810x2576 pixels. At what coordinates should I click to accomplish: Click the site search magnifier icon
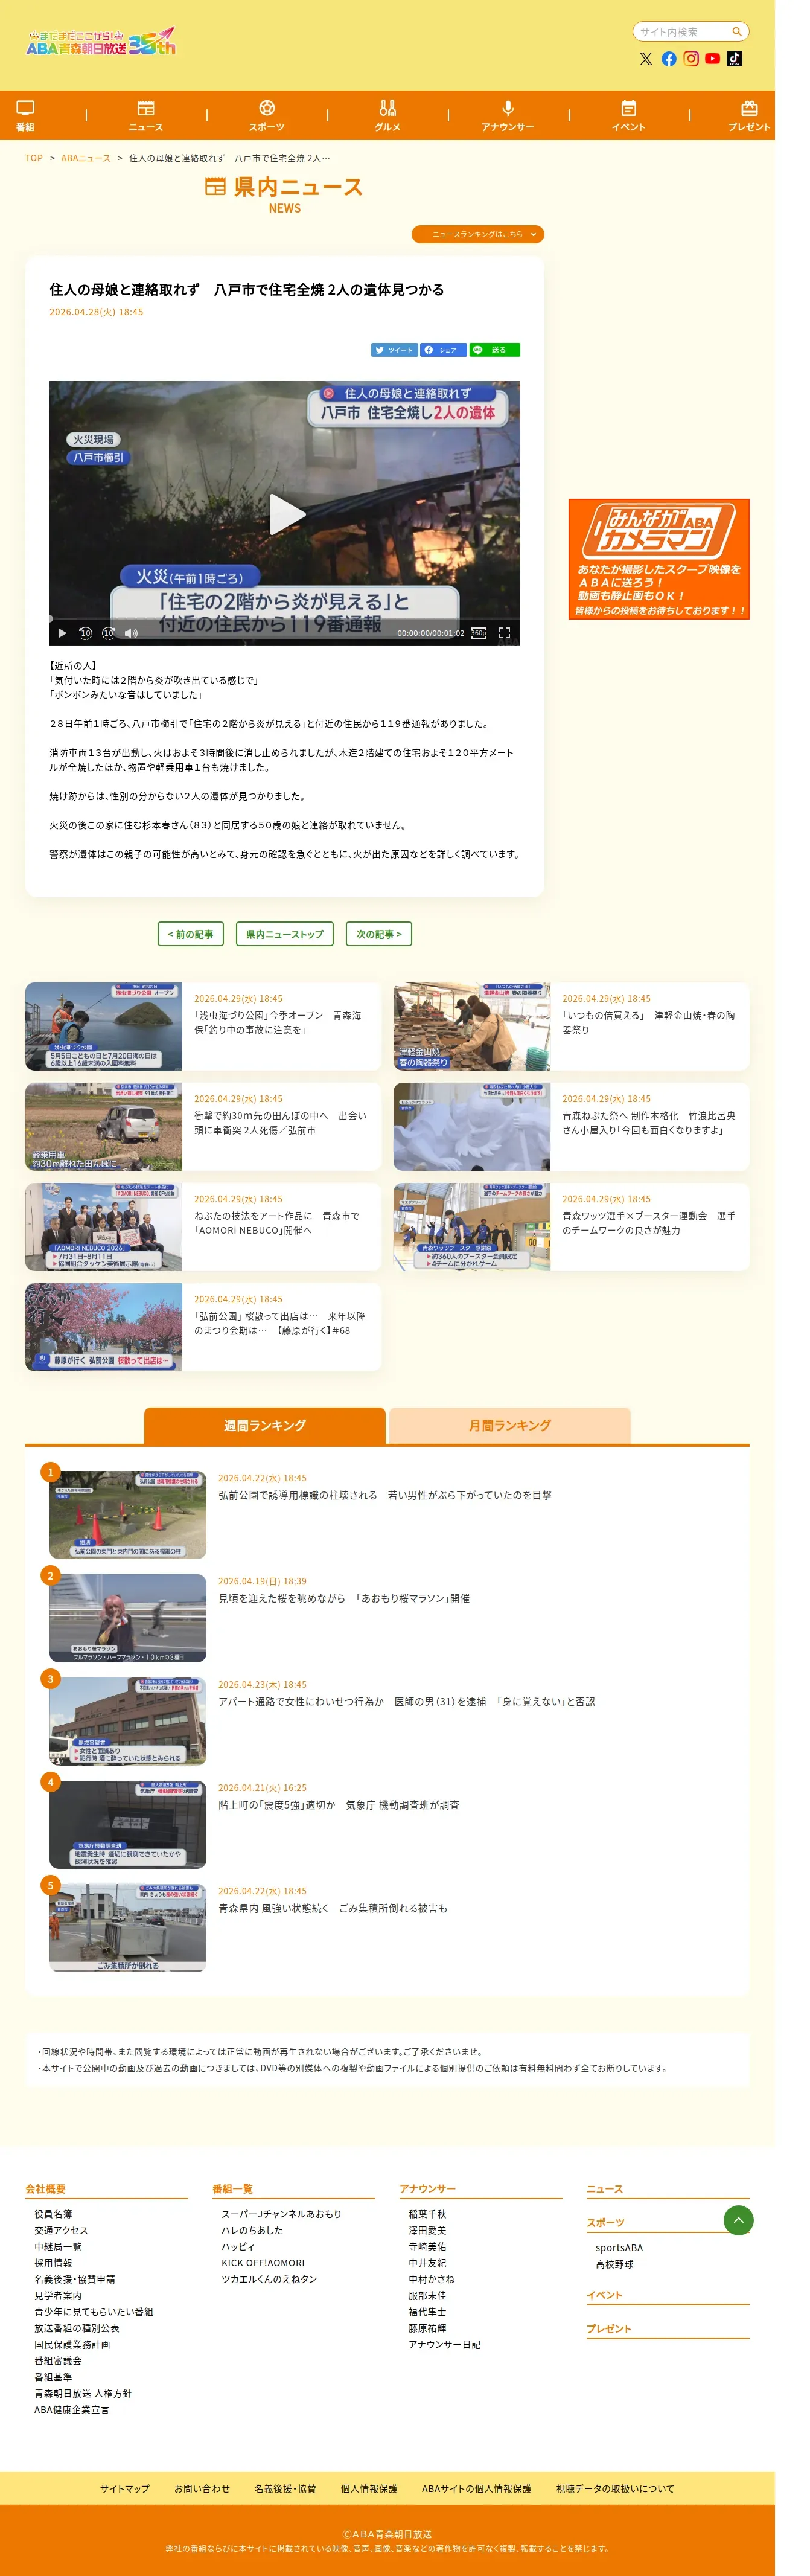pos(737,32)
